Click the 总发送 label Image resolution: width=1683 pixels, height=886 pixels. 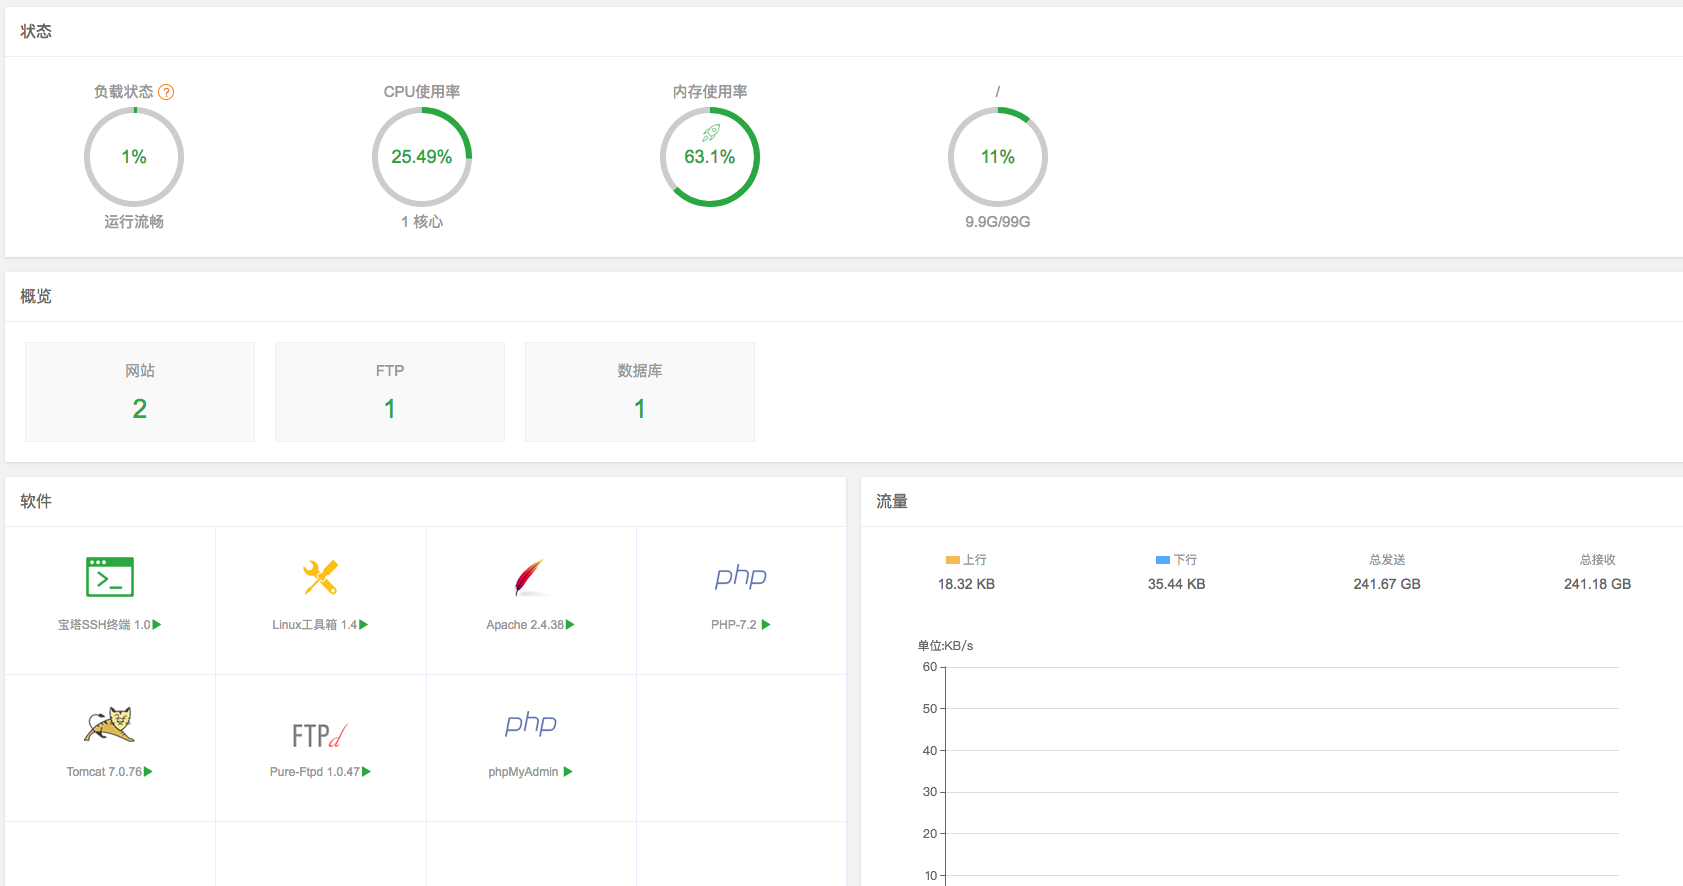tap(1387, 560)
